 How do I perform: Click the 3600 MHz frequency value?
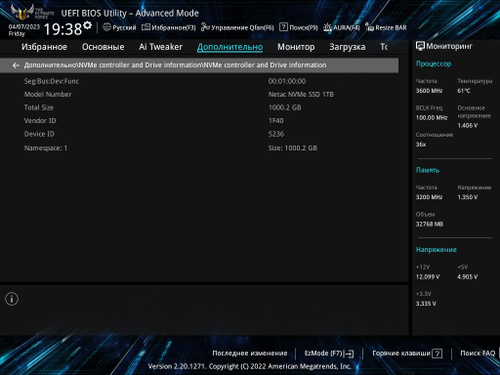tap(429, 91)
